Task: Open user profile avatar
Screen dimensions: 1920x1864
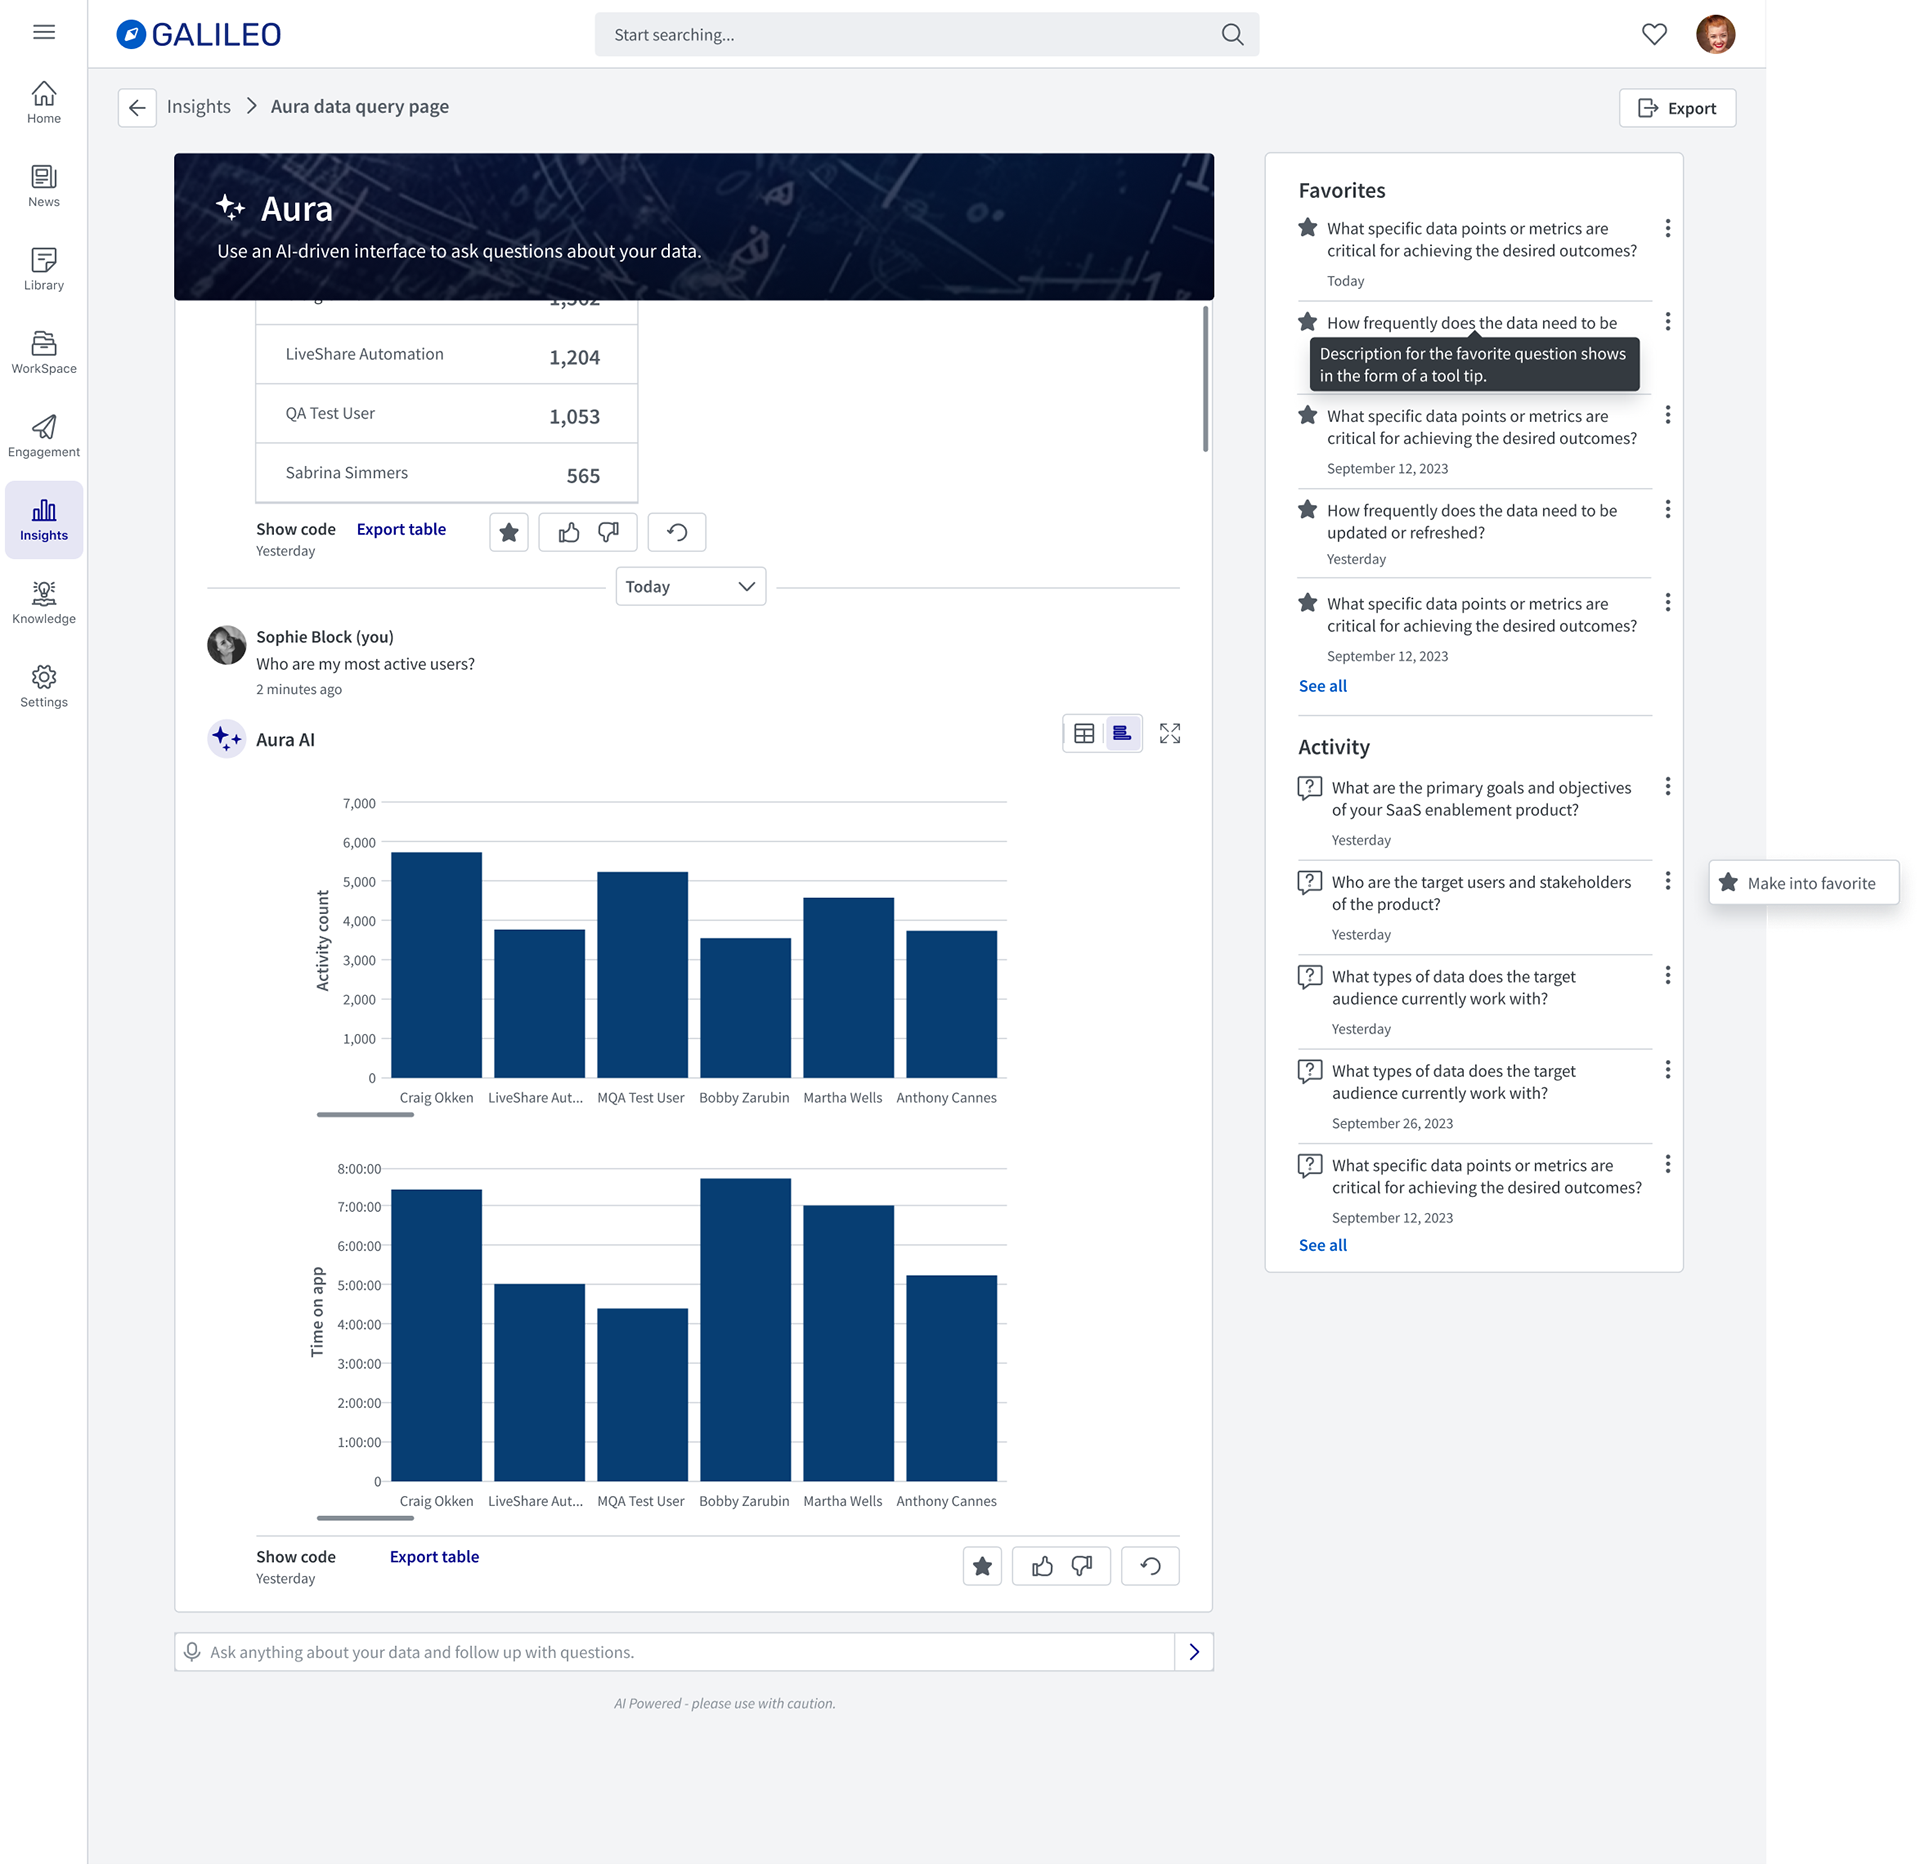Action: 1715,34
